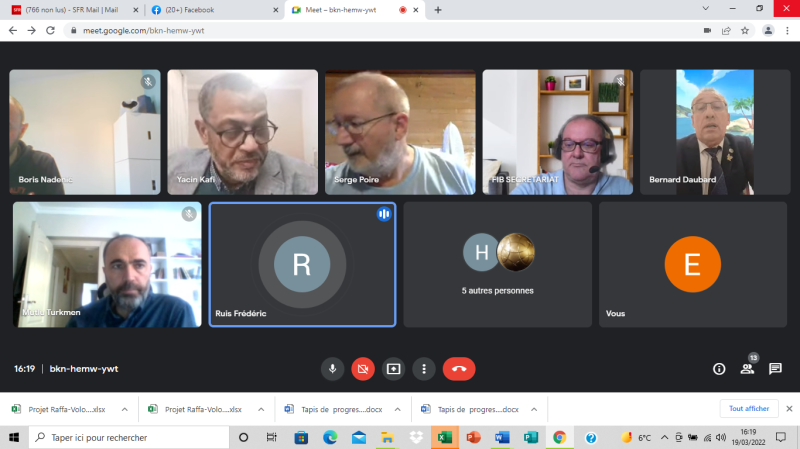The image size is (800, 449).
Task: Hang up the call with the red button
Action: coord(459,368)
